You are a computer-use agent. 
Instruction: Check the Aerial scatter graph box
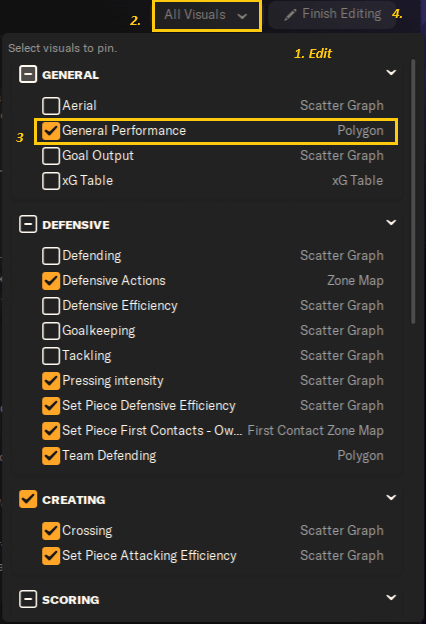(x=51, y=105)
